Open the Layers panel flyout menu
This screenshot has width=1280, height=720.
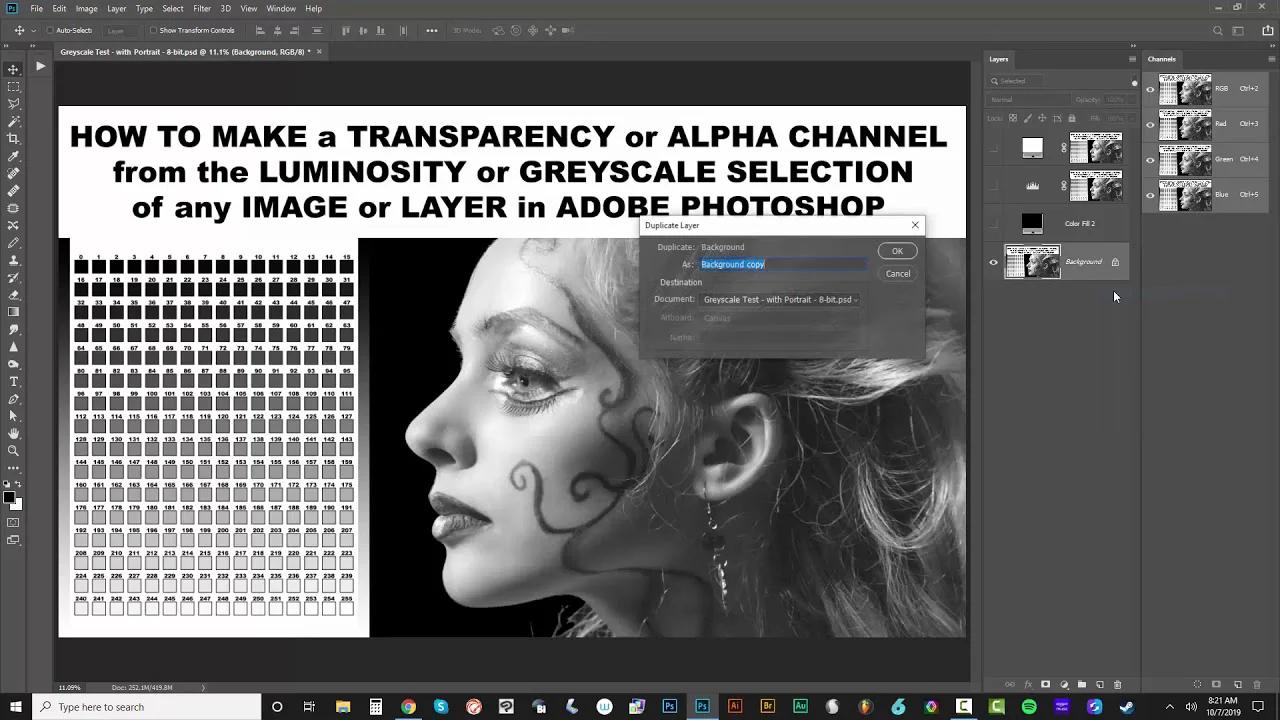coord(1132,59)
